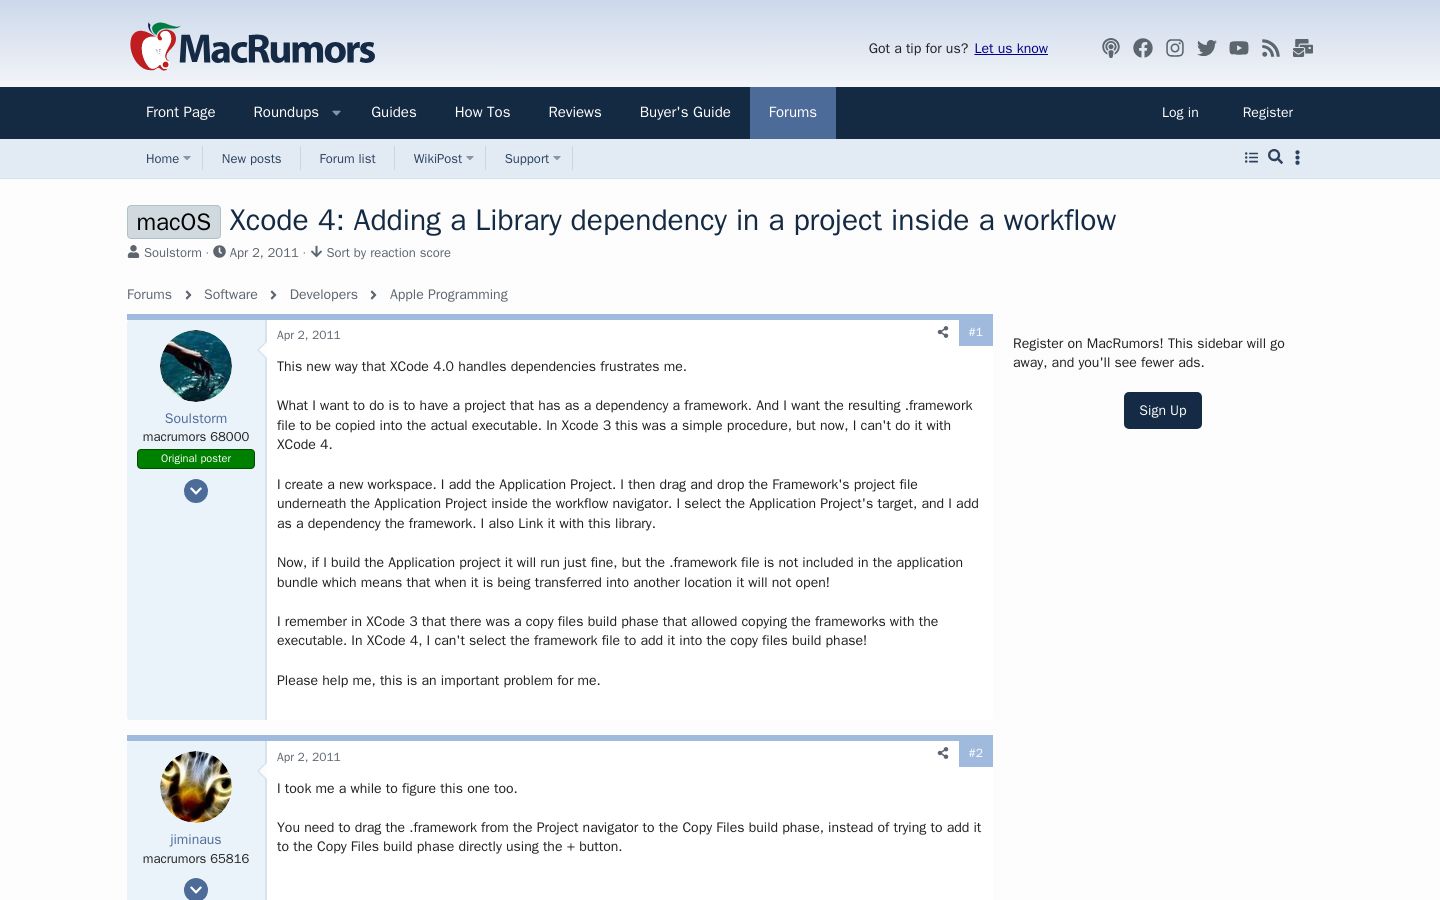Open the Guides section
This screenshot has height=900, width=1440.
point(394,113)
